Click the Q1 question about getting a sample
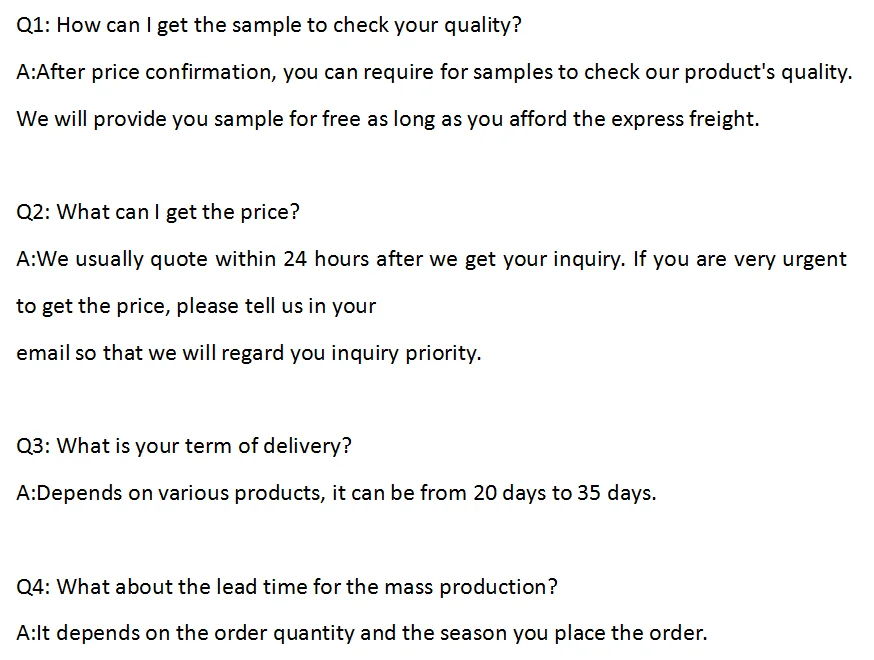Screen dimensions: 874x660 269,26
